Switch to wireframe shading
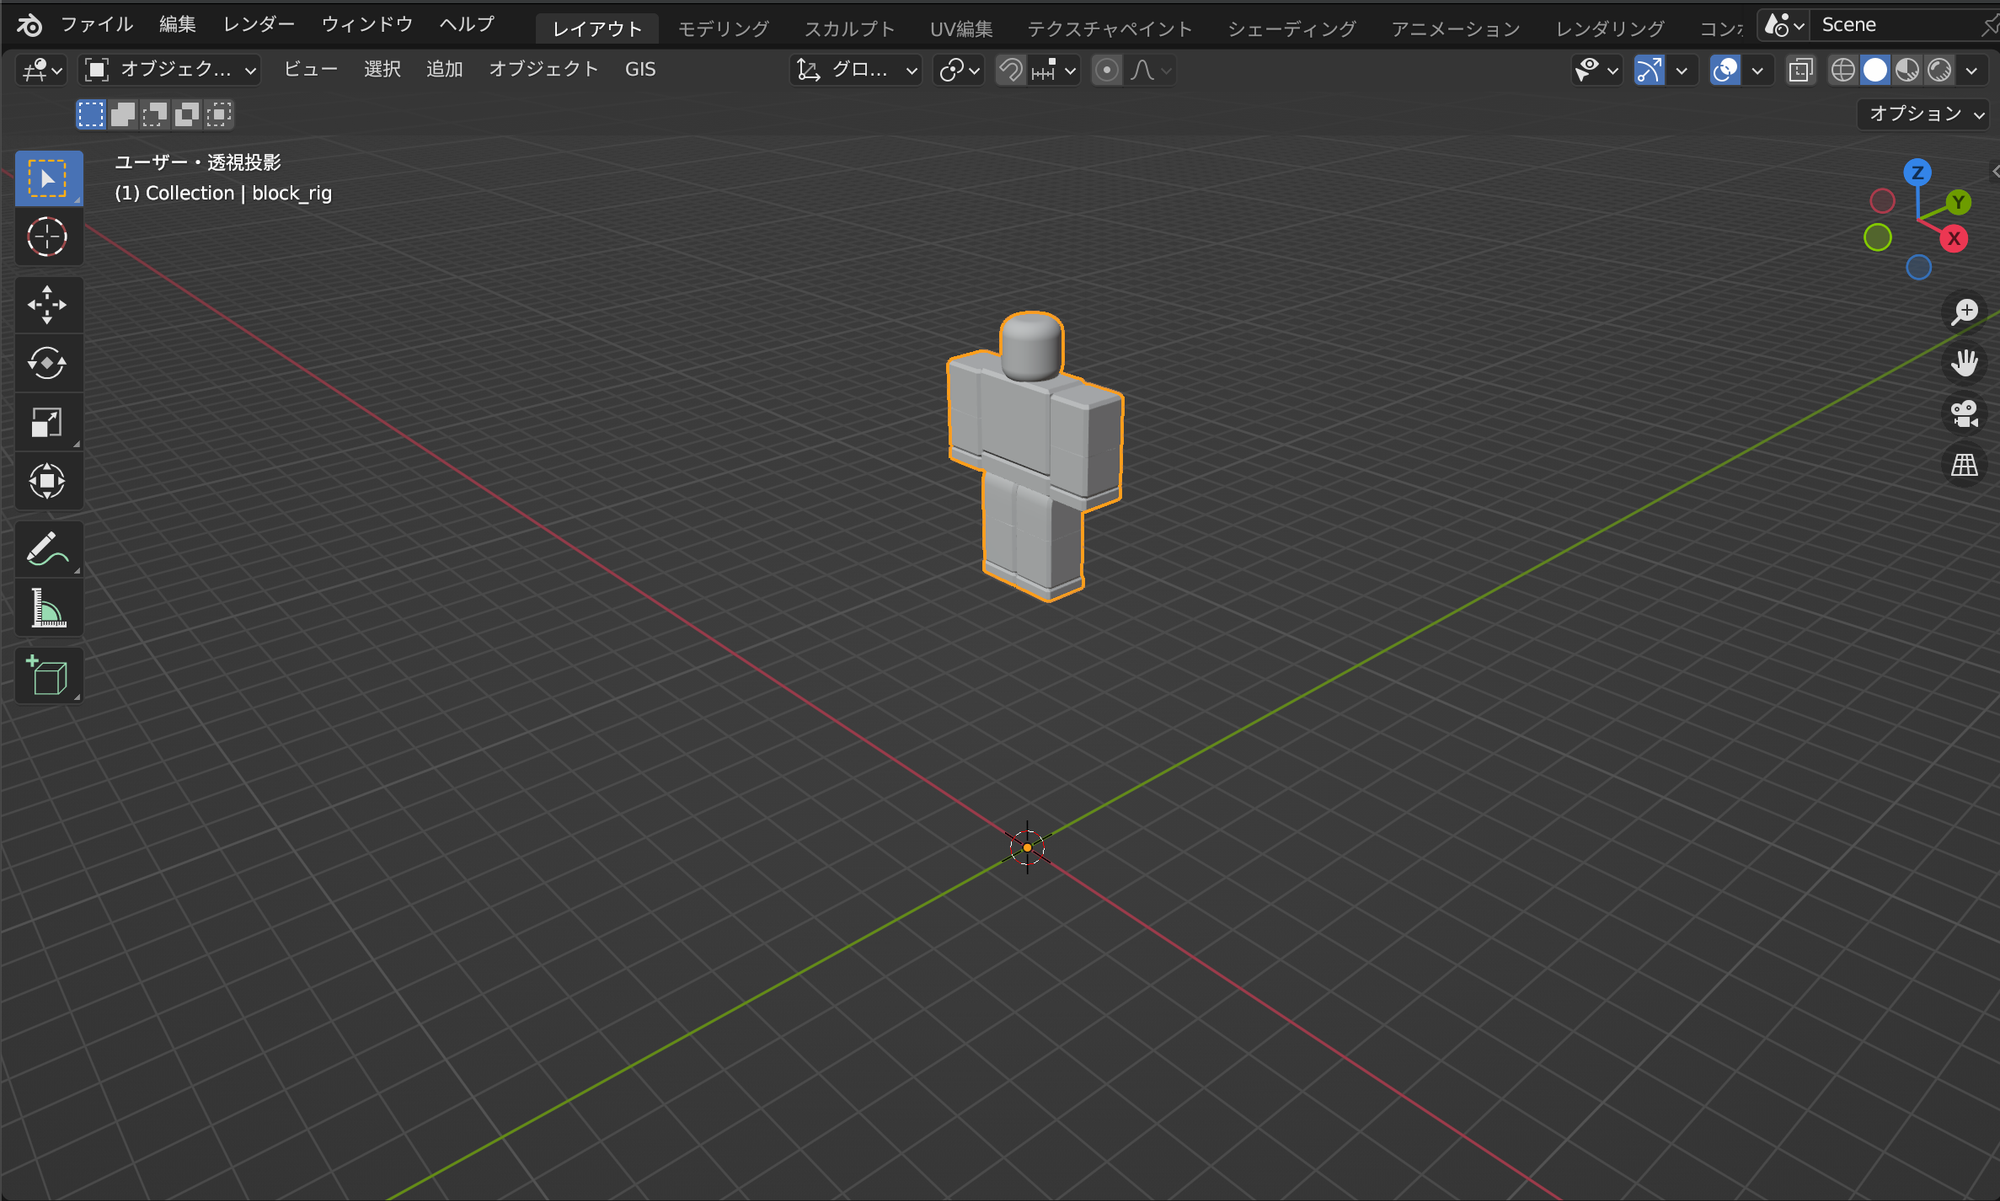This screenshot has width=2000, height=1201. pyautogui.click(x=1843, y=70)
